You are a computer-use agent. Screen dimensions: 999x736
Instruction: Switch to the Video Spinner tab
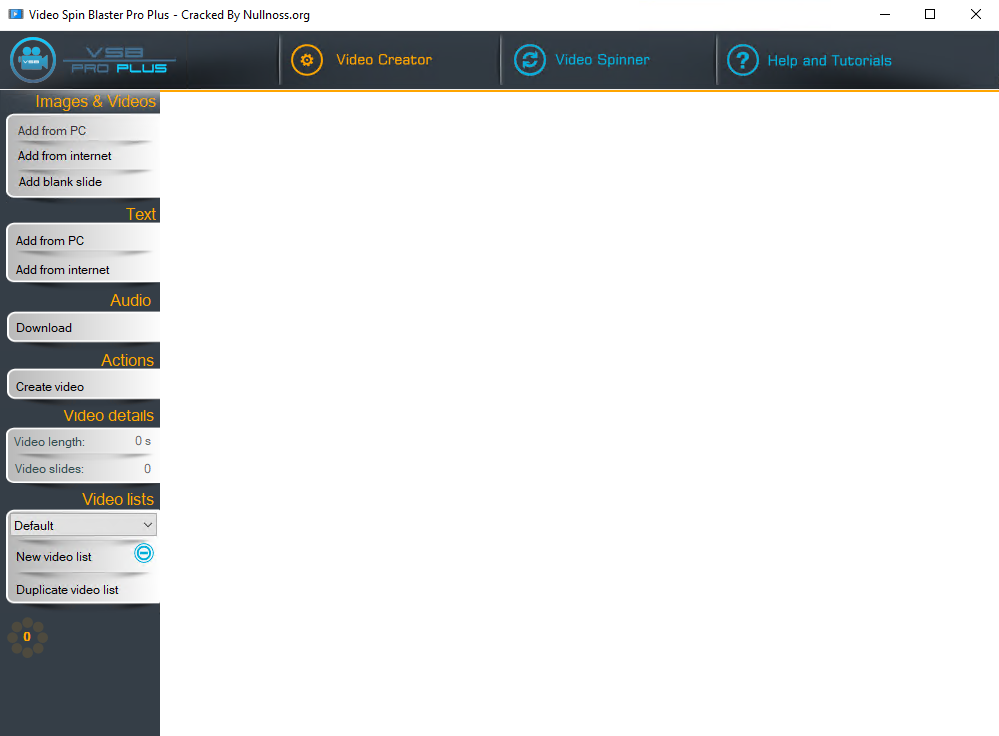pyautogui.click(x=603, y=60)
